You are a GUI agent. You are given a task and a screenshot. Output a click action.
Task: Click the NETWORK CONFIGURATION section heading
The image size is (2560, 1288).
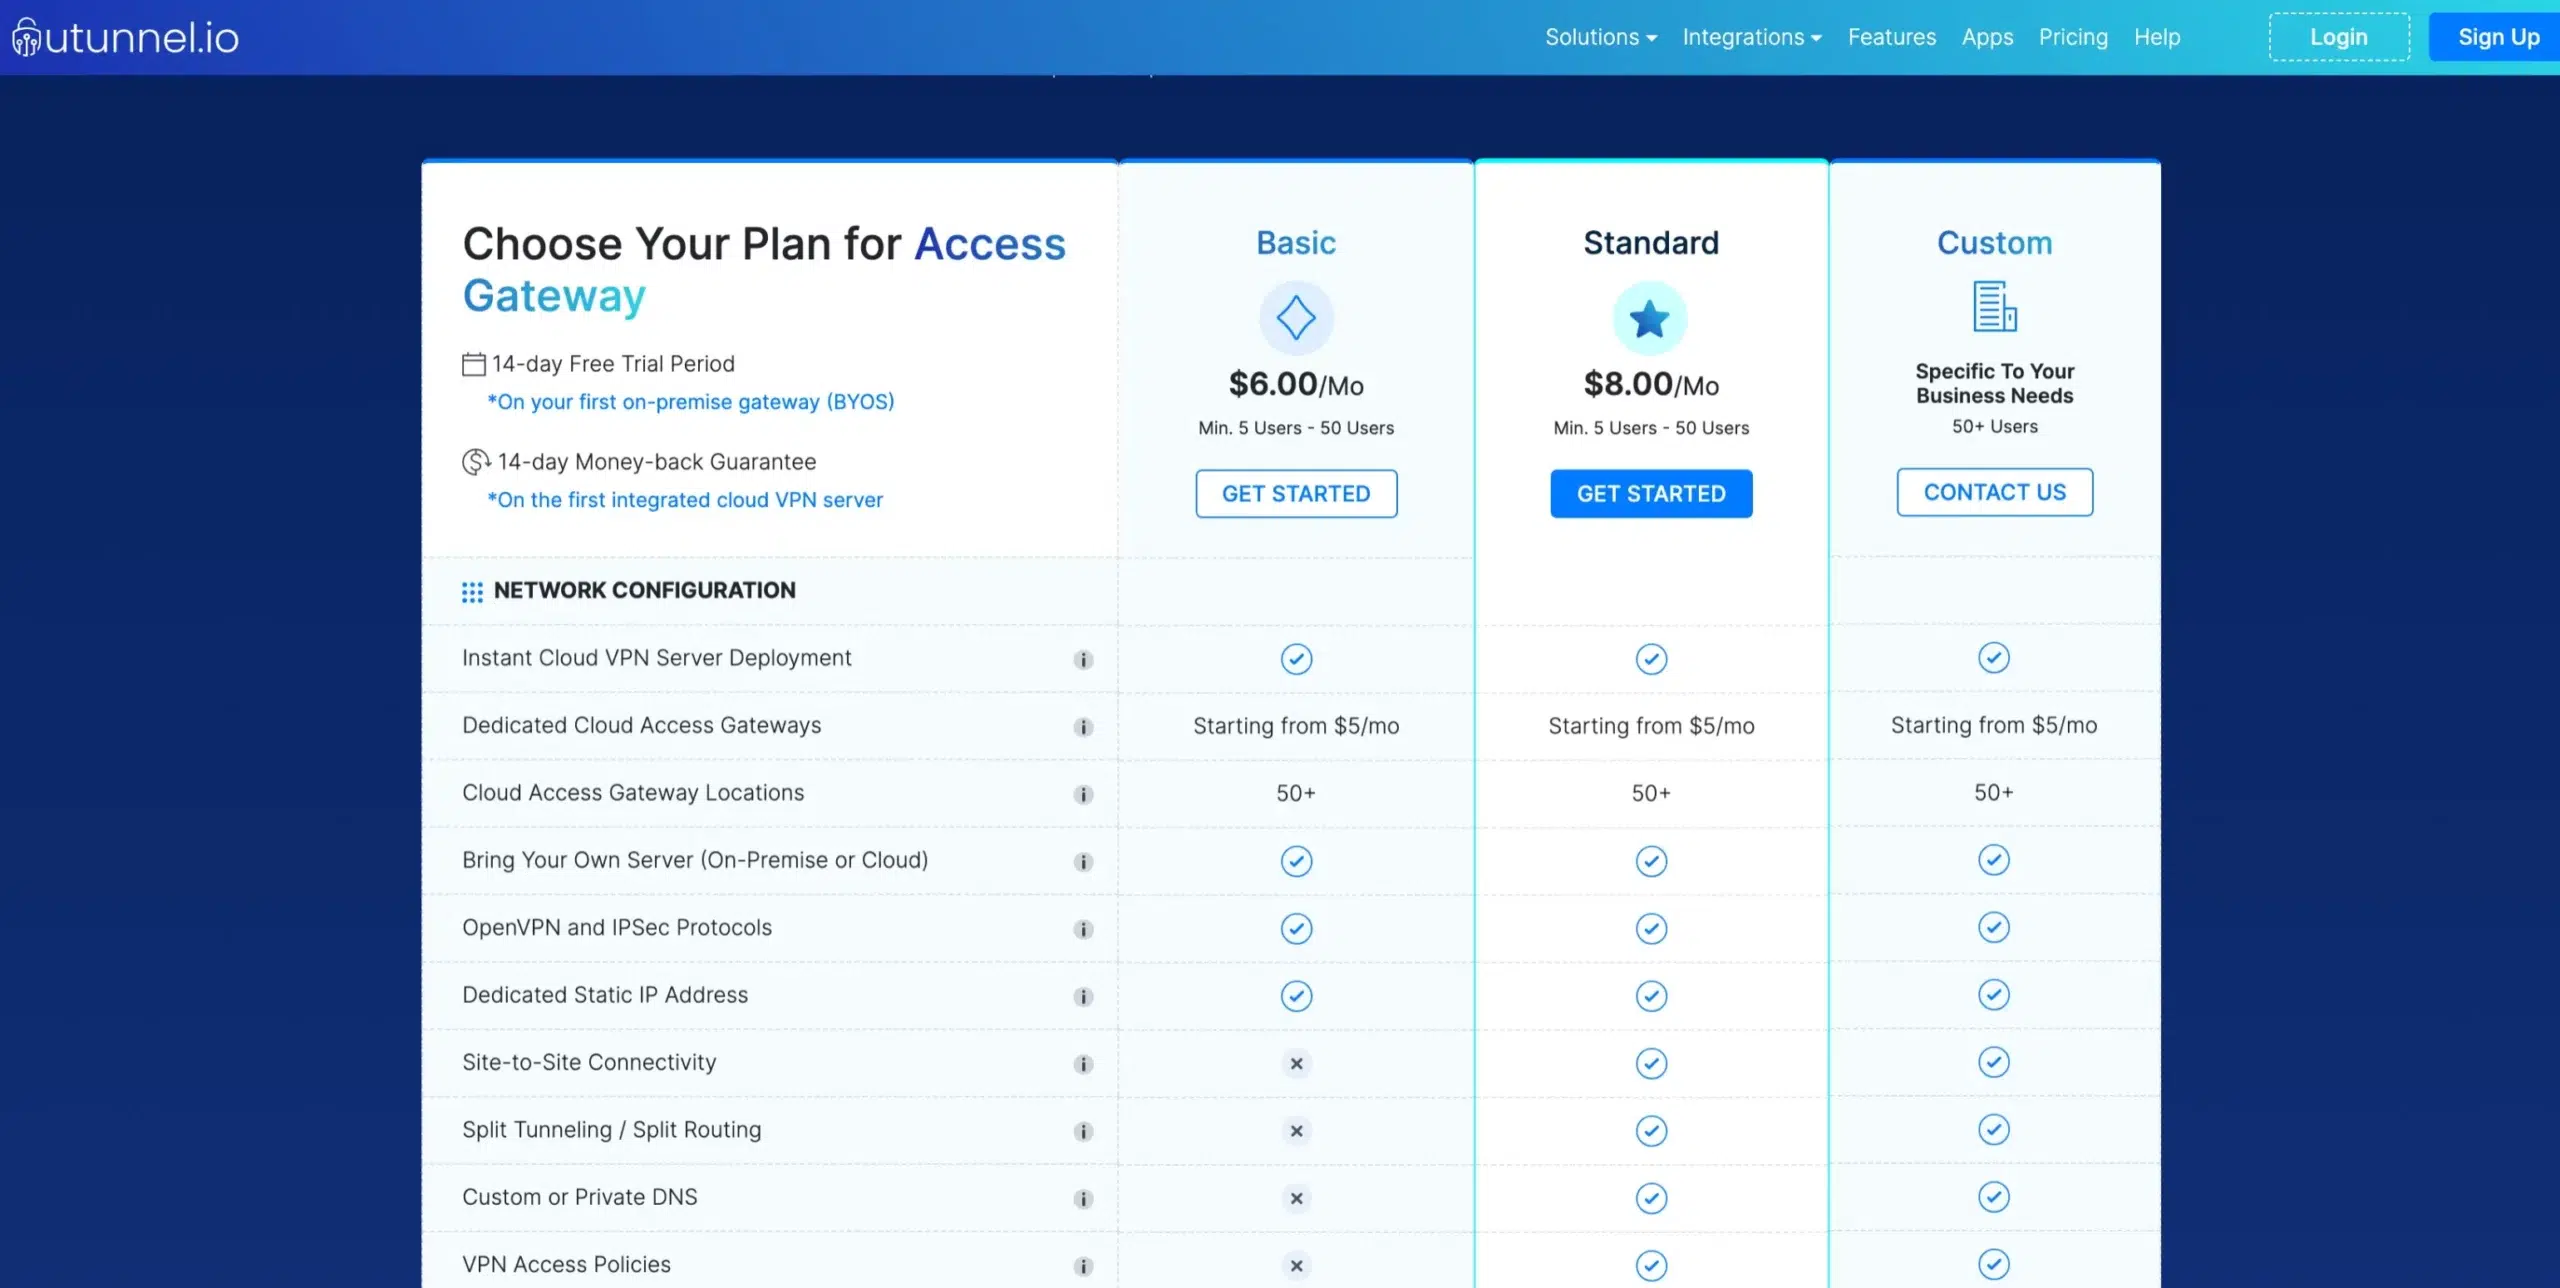point(644,591)
